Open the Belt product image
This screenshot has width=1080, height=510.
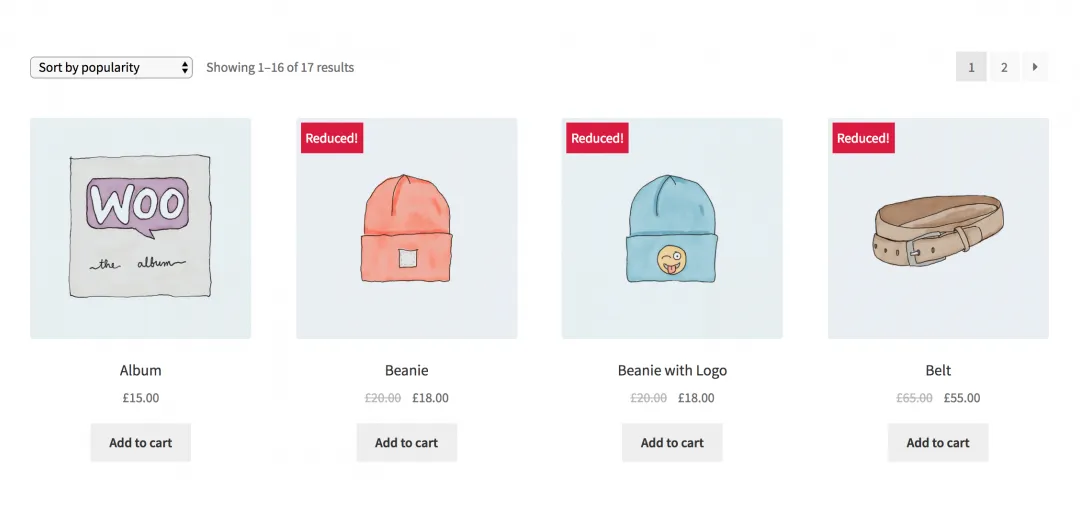tap(938, 228)
